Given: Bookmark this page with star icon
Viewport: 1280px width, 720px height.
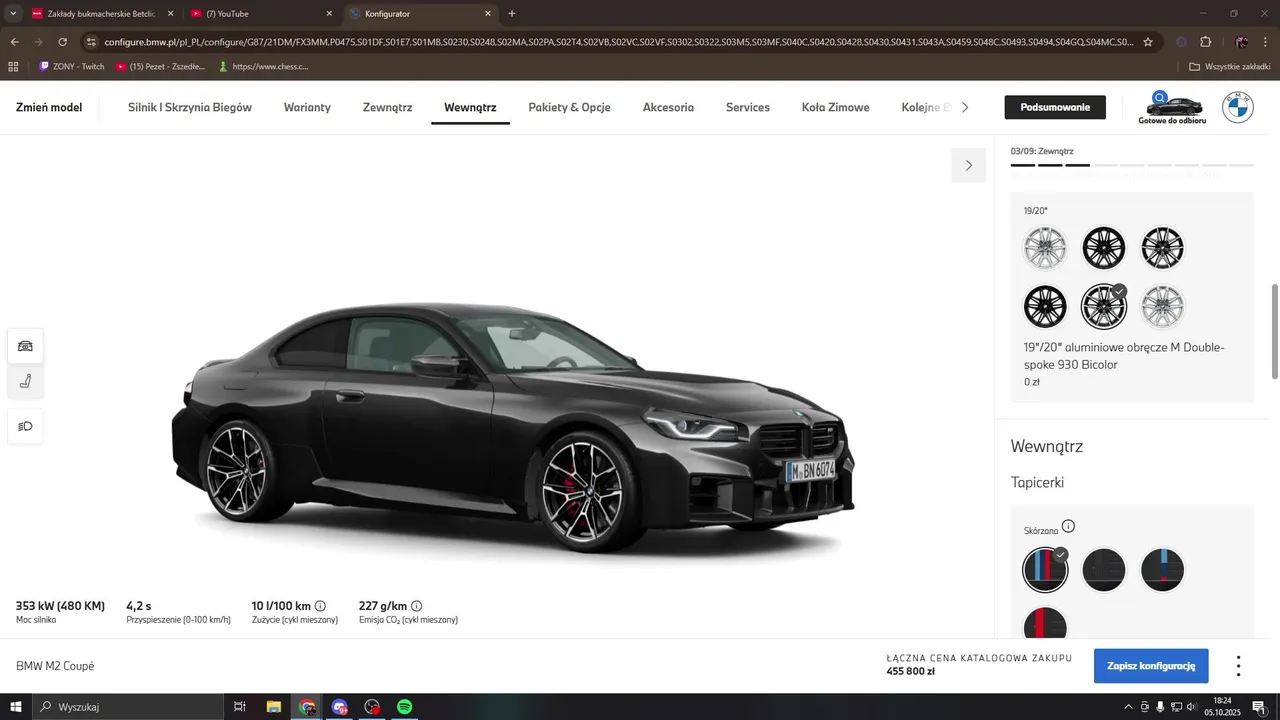Looking at the screenshot, I should tap(1148, 42).
